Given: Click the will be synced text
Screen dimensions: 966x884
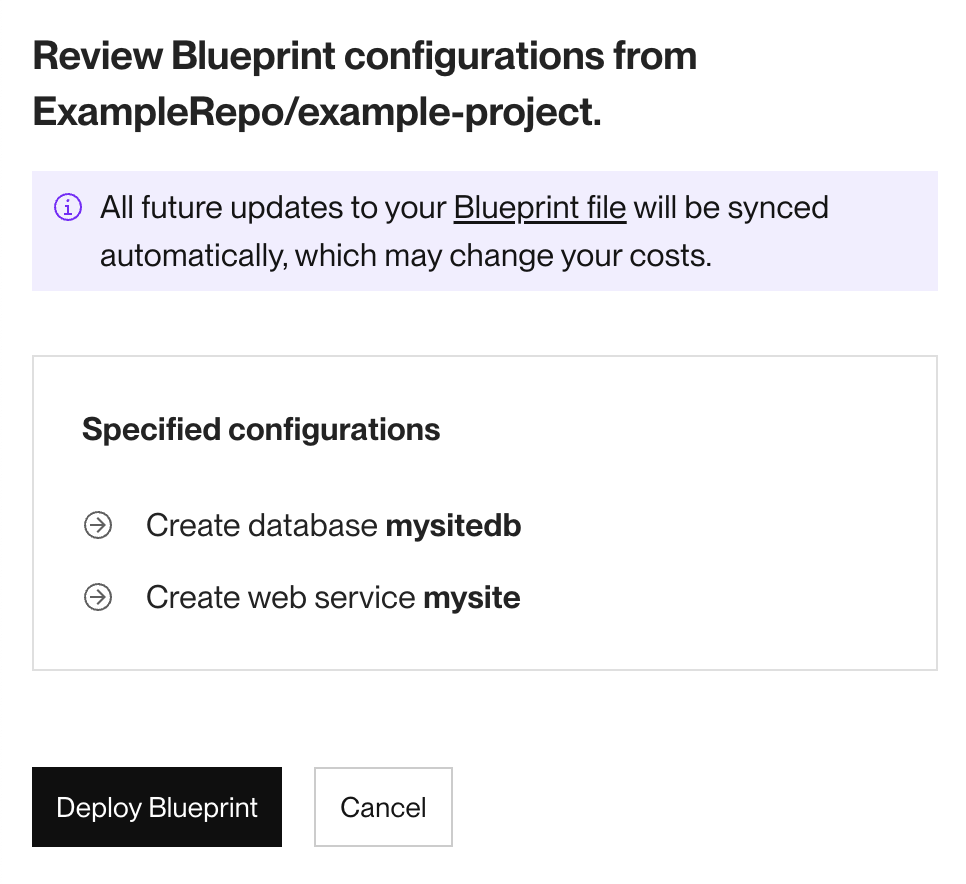Looking at the screenshot, I should (732, 208).
